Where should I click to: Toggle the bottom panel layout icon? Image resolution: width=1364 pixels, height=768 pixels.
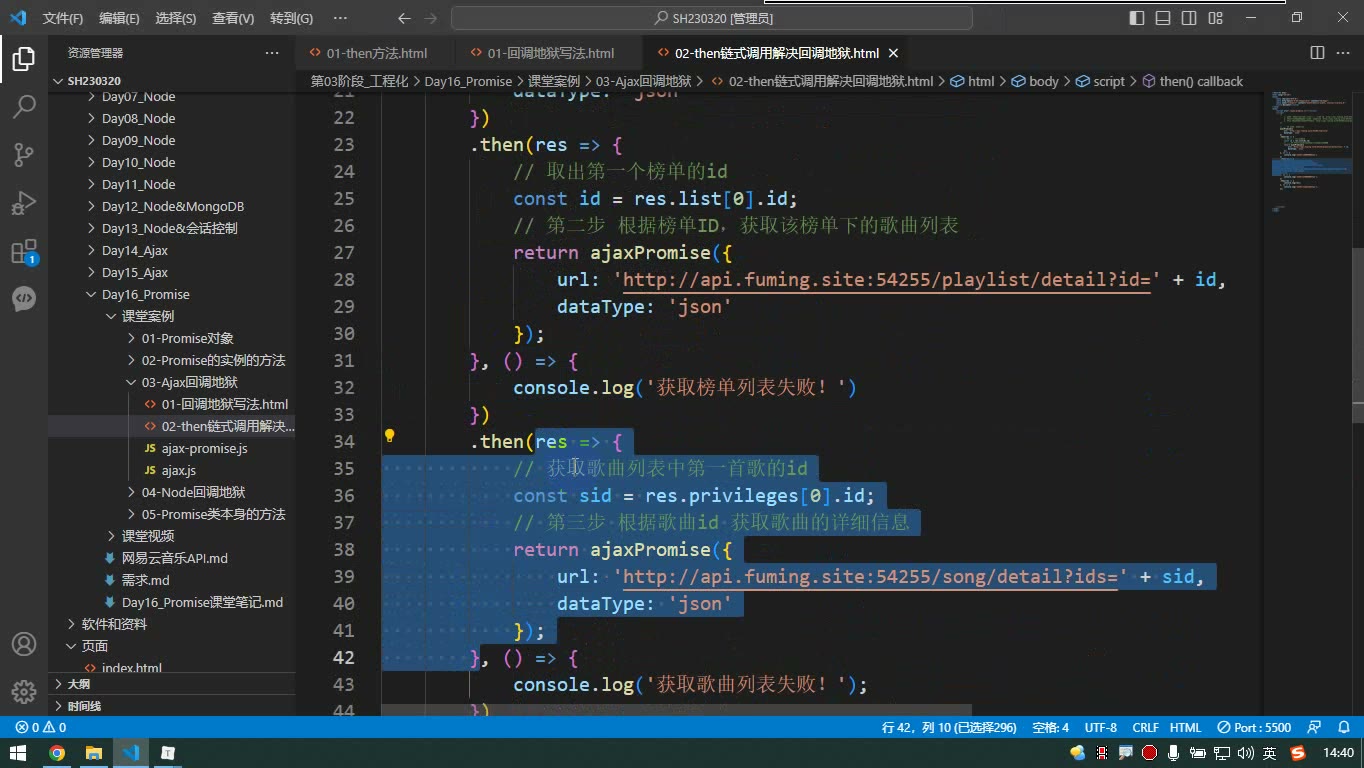tap(1163, 18)
